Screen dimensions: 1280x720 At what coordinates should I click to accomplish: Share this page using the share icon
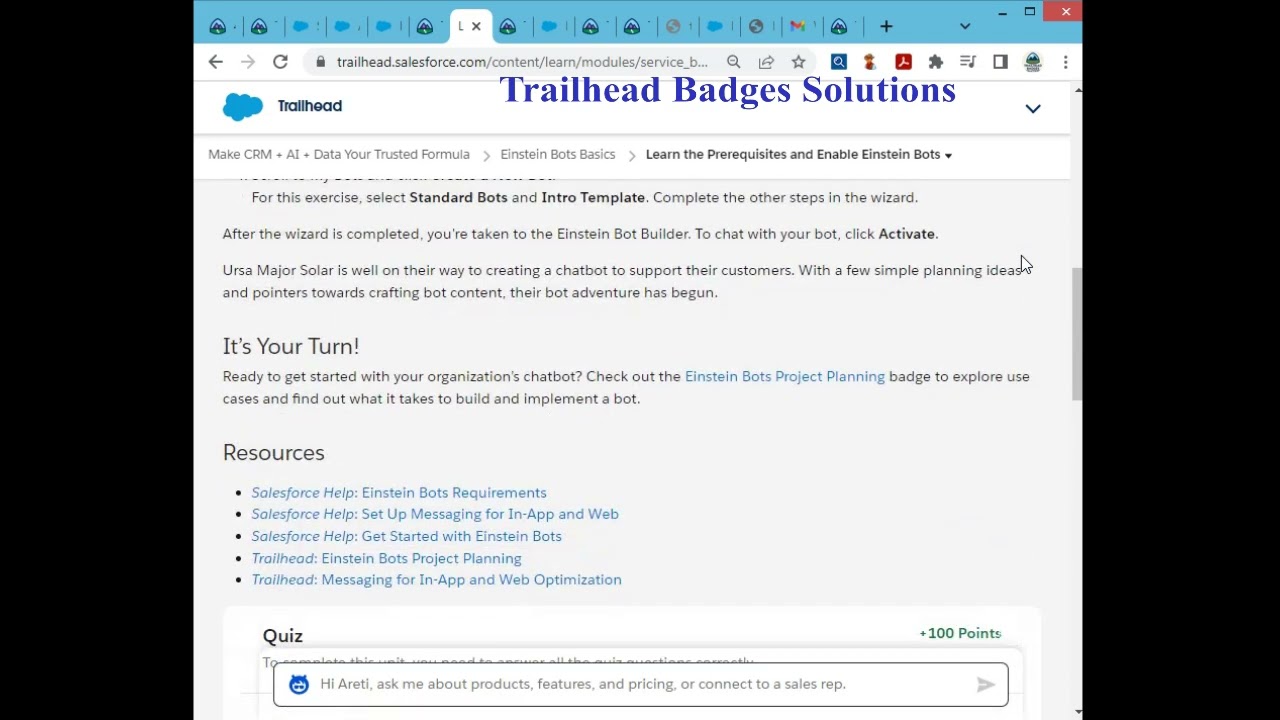click(x=766, y=62)
